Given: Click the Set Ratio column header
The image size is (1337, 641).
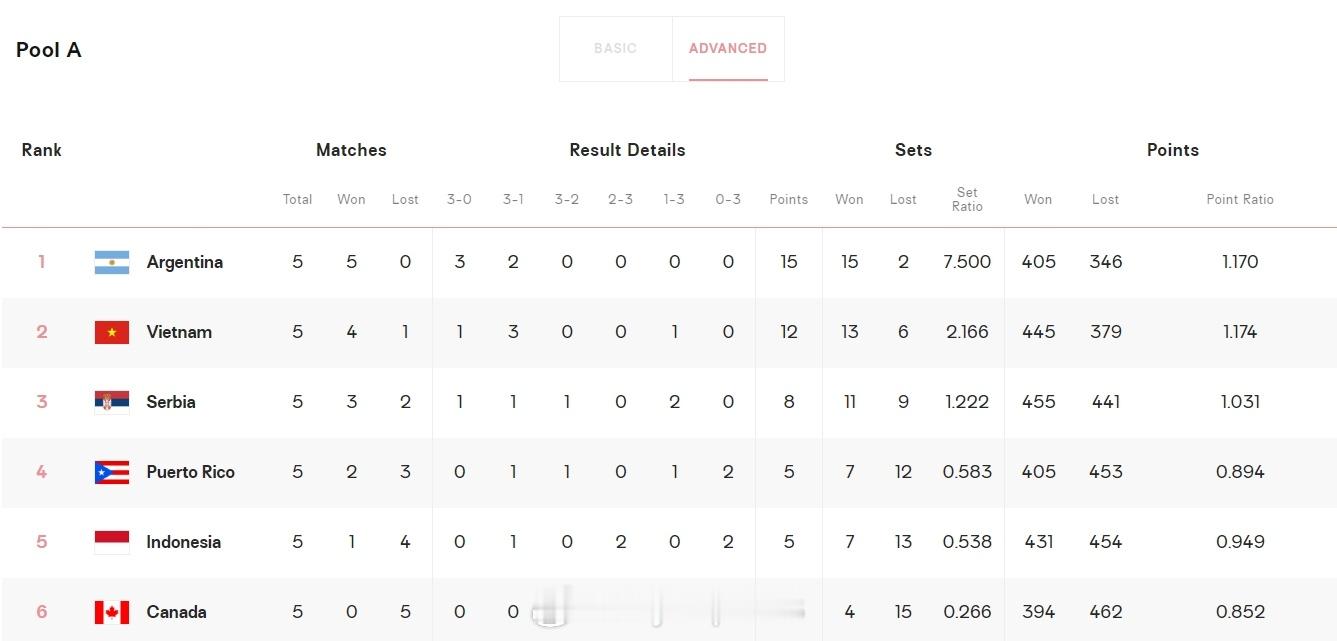Looking at the screenshot, I should point(967,199).
